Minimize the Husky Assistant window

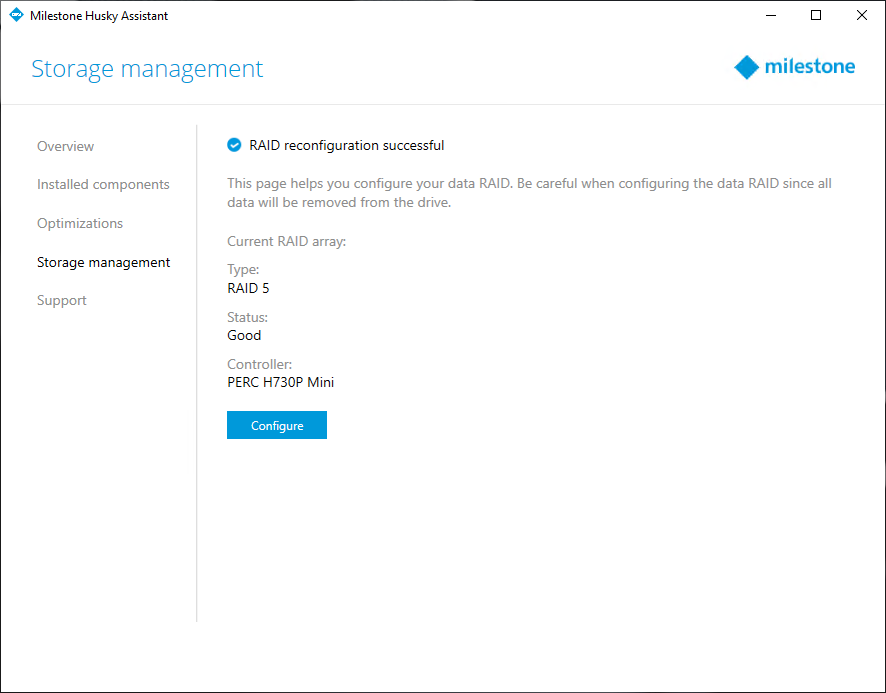pyautogui.click(x=771, y=15)
